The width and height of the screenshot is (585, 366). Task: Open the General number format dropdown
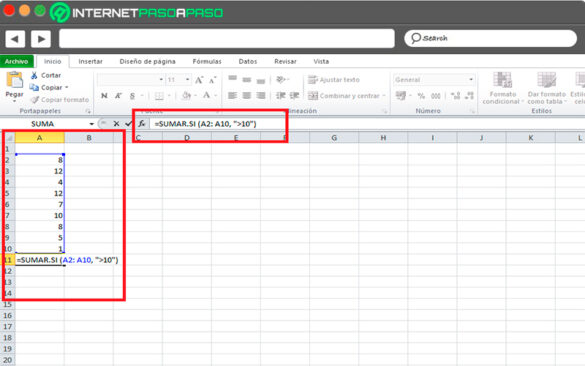click(x=471, y=79)
